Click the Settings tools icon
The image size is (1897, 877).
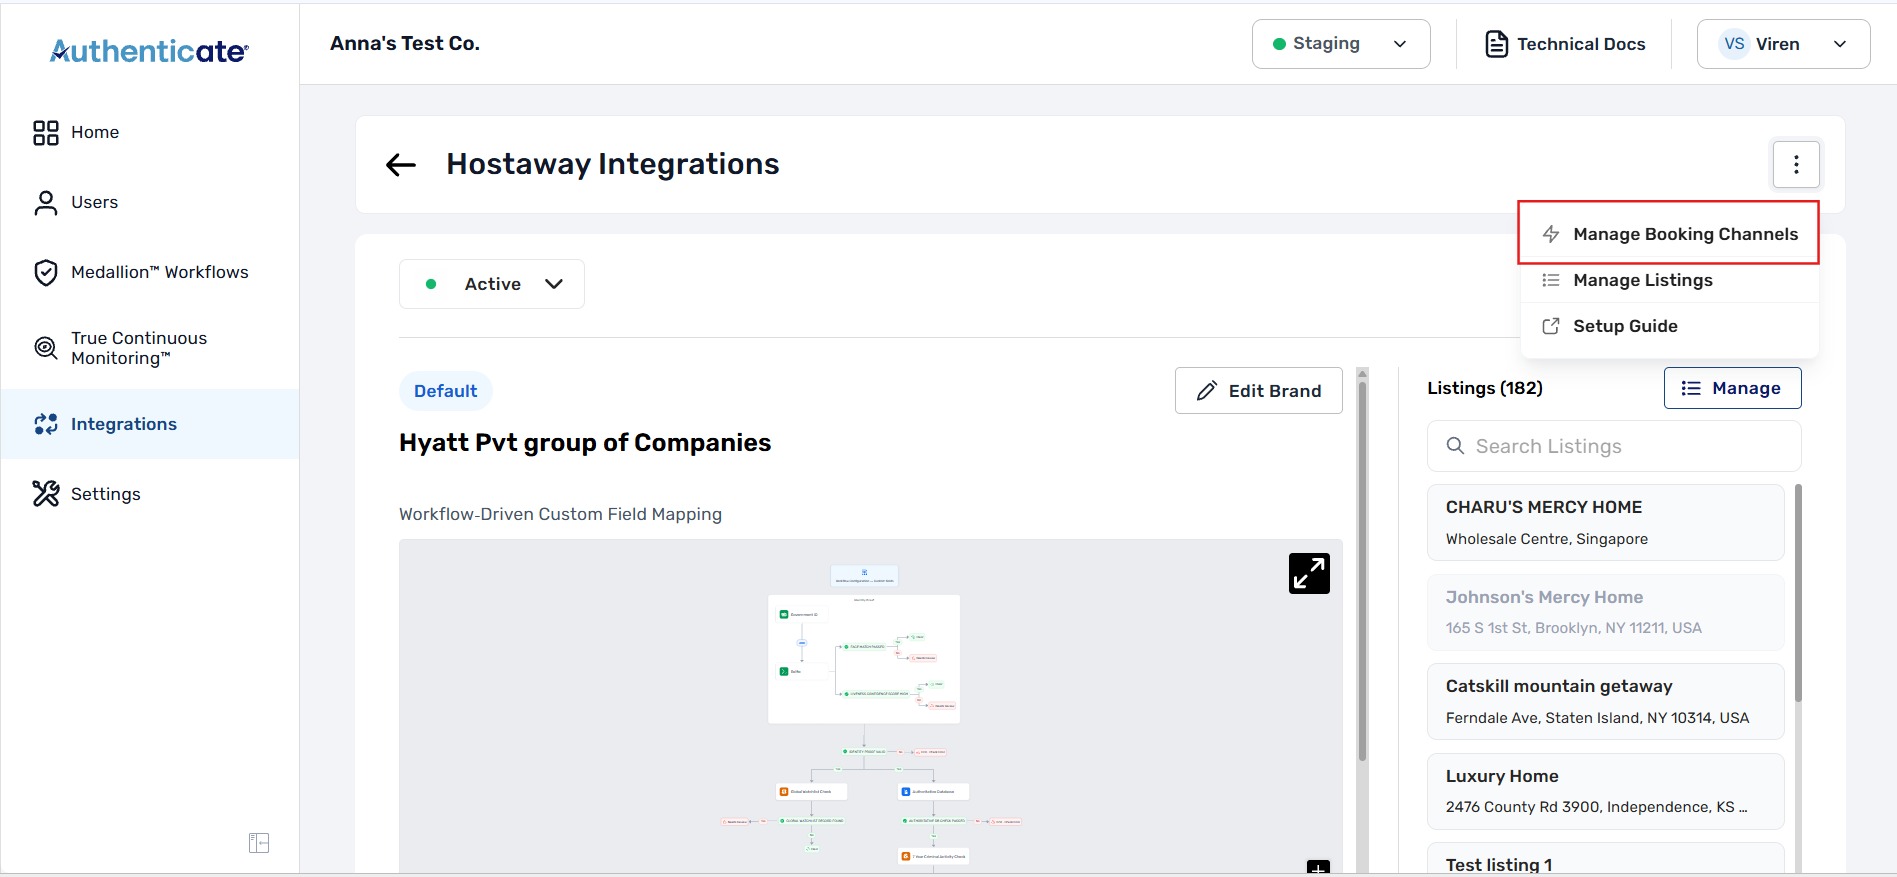46,494
